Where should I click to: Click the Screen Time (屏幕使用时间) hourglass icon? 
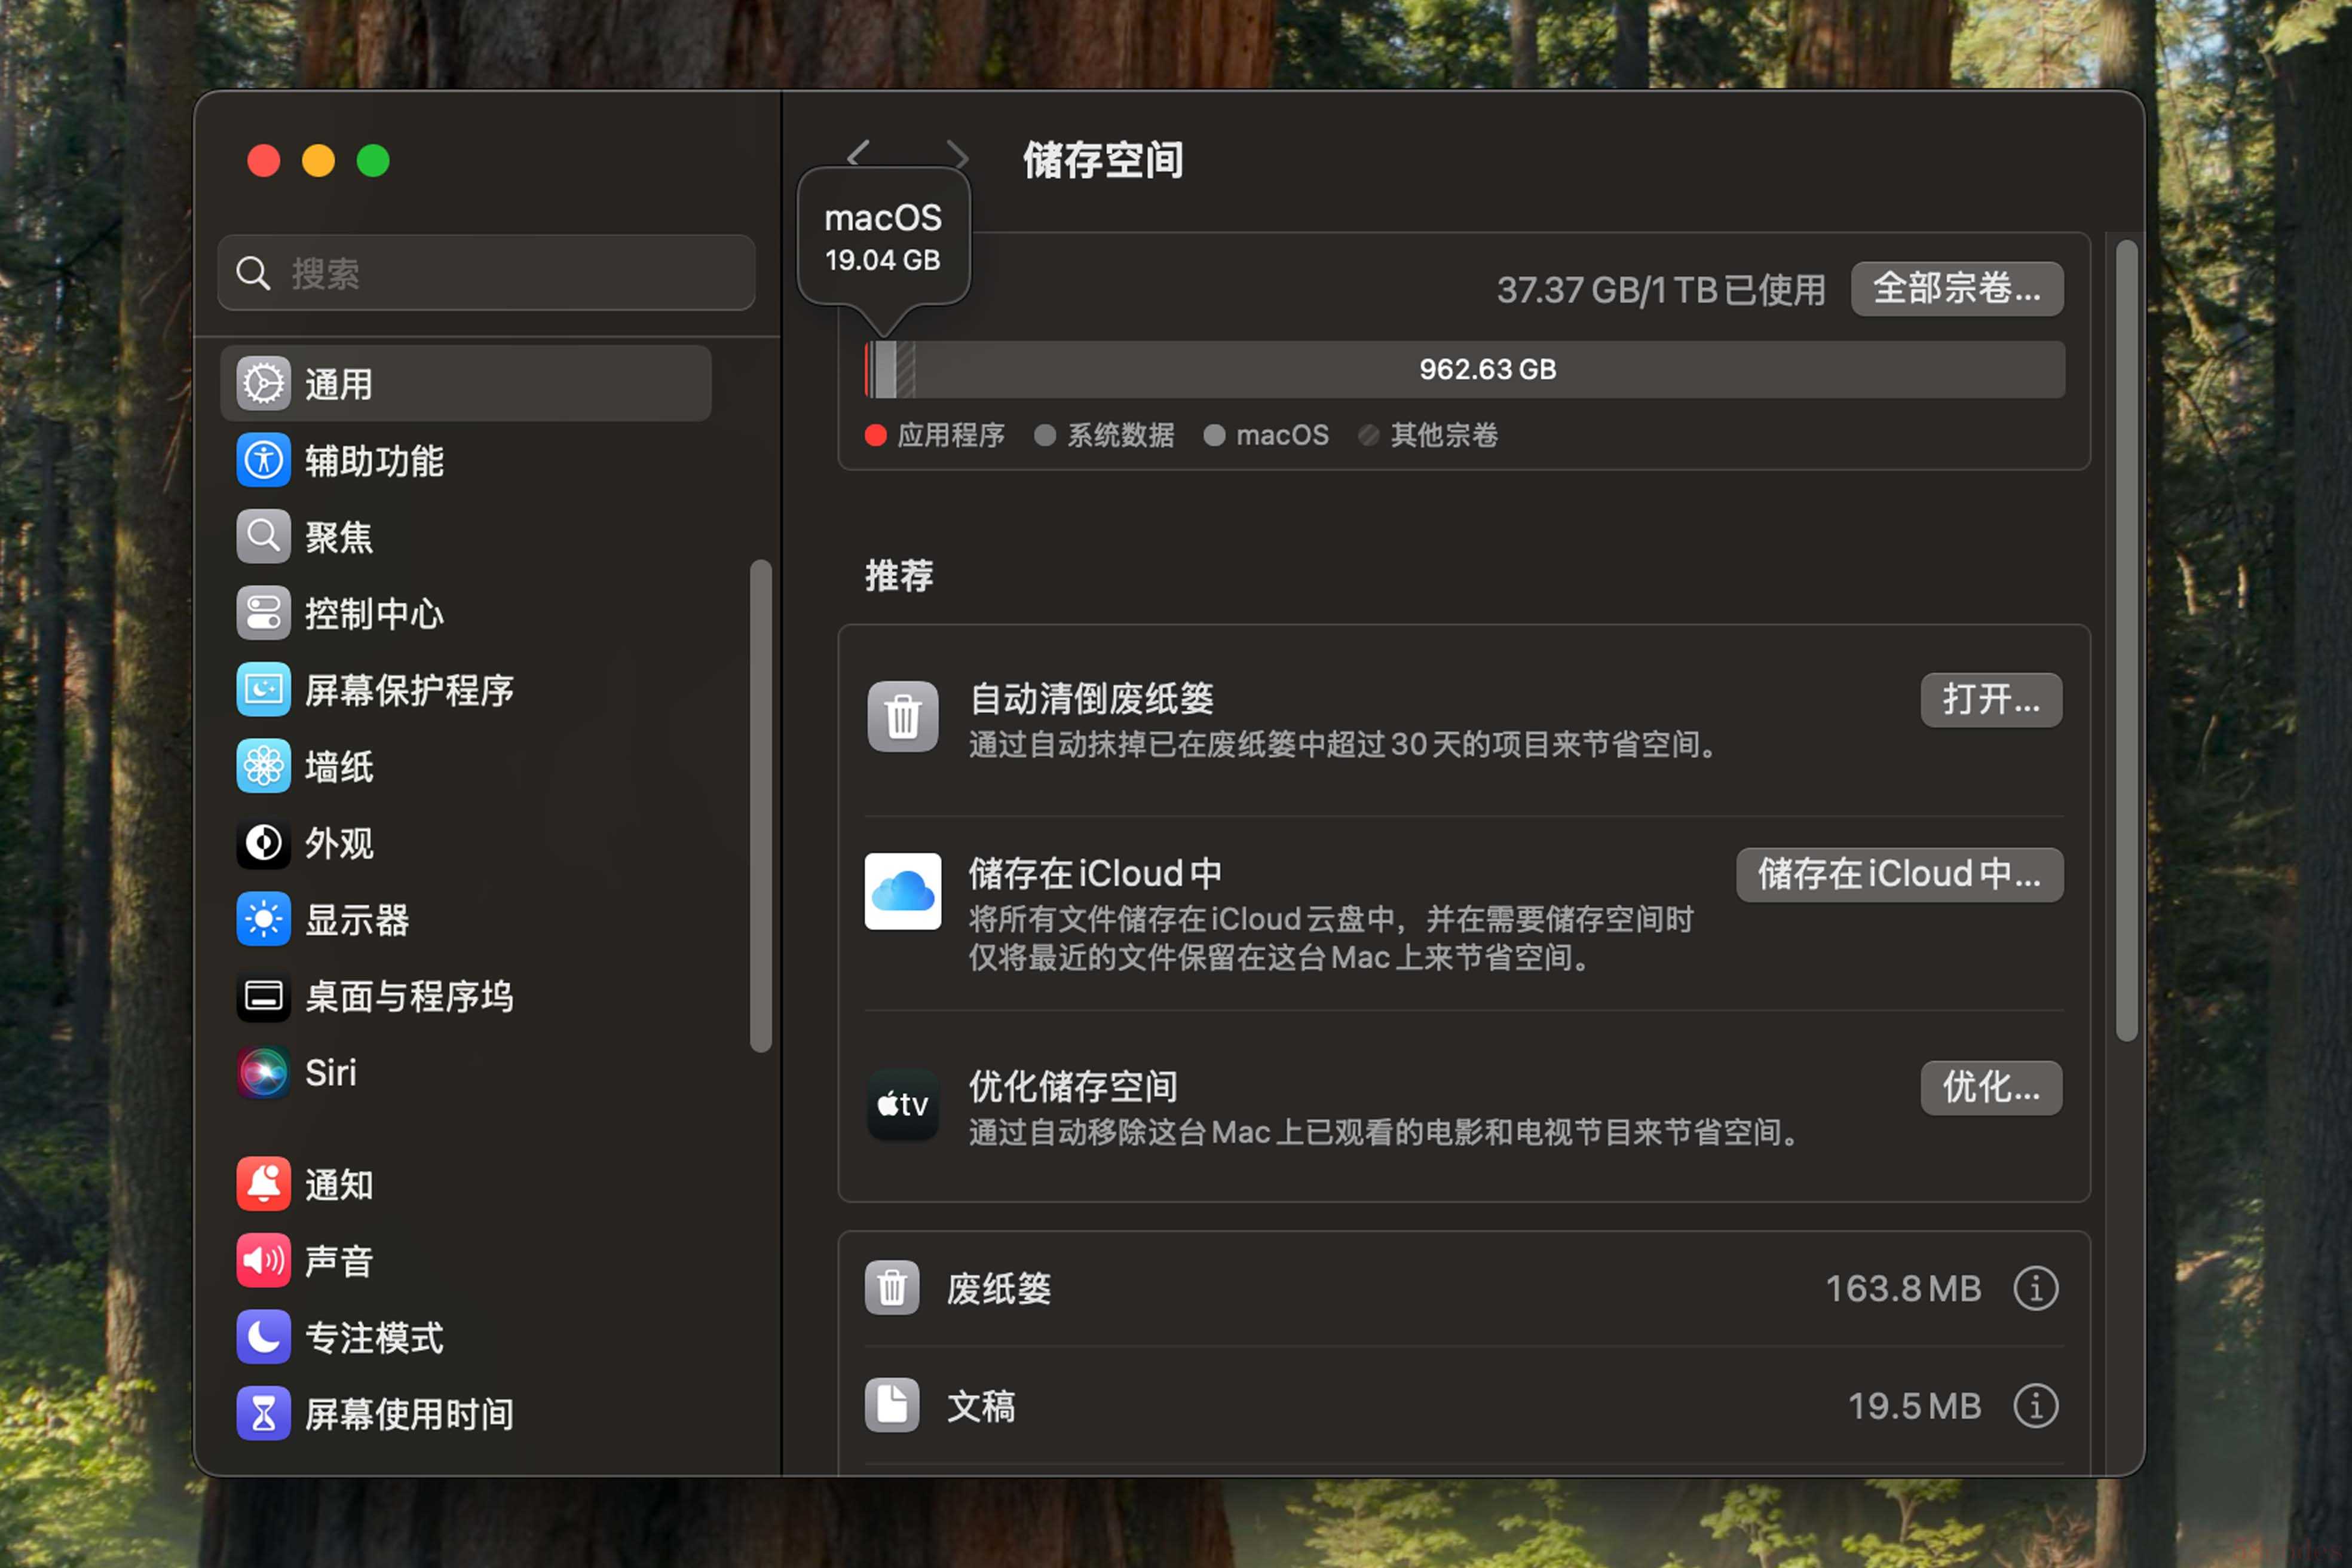click(263, 1414)
